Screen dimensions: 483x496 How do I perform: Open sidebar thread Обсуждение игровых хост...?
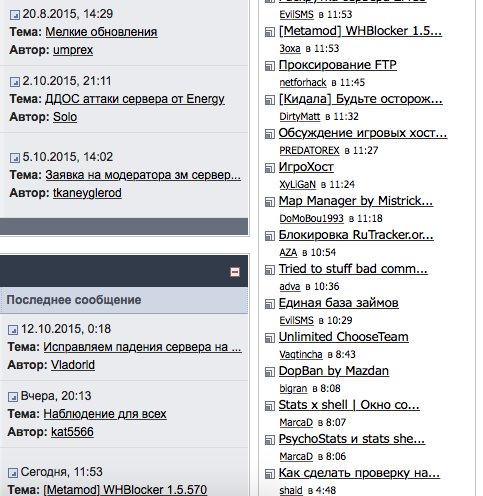(363, 133)
